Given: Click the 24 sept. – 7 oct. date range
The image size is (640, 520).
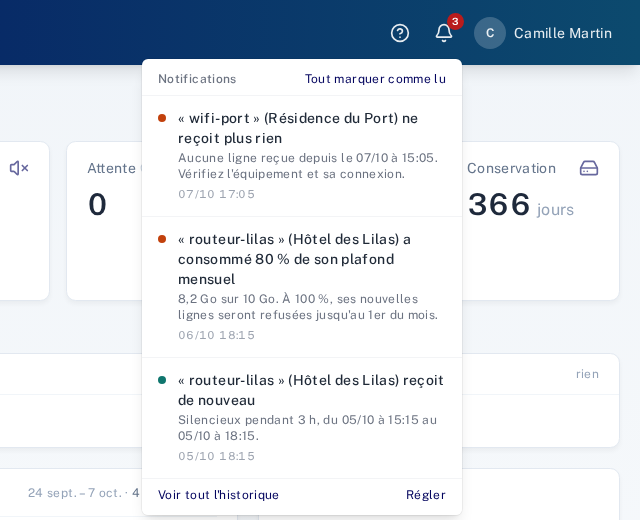Looking at the screenshot, I should (75, 493).
